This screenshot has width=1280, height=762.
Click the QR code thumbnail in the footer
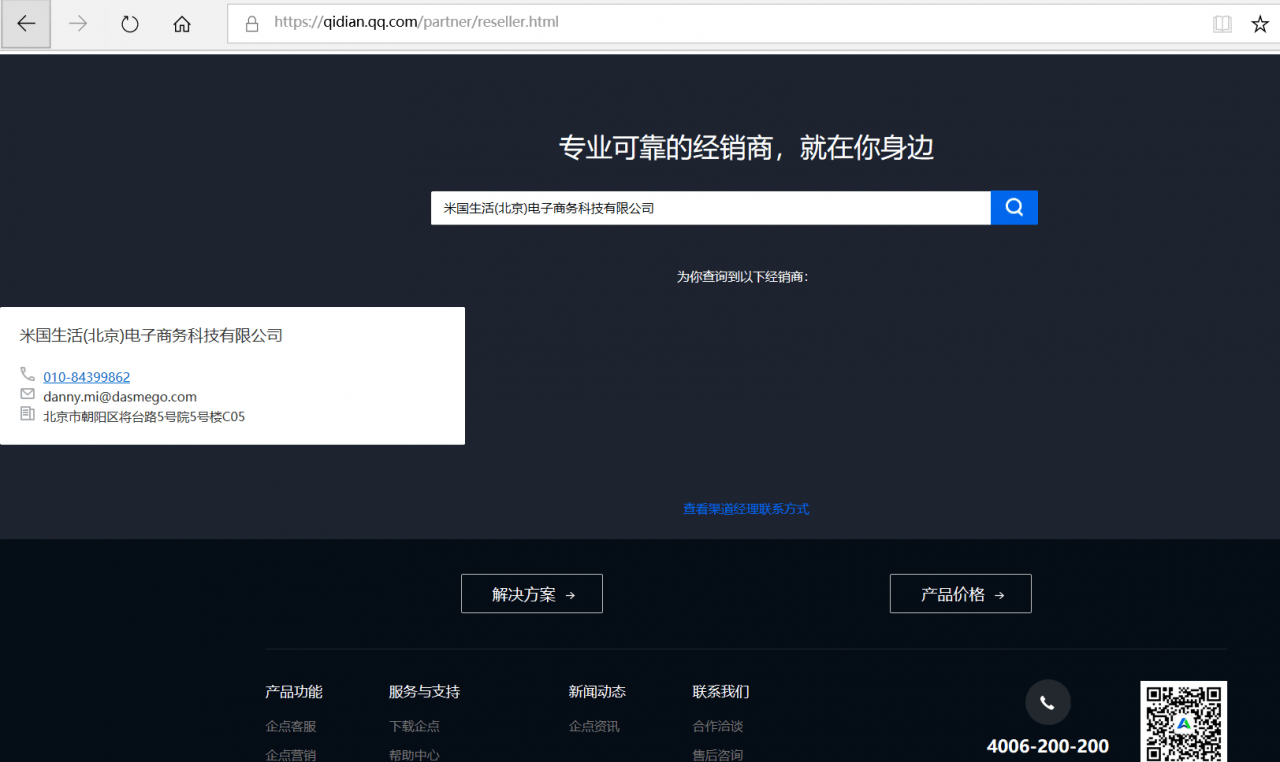point(1183,721)
